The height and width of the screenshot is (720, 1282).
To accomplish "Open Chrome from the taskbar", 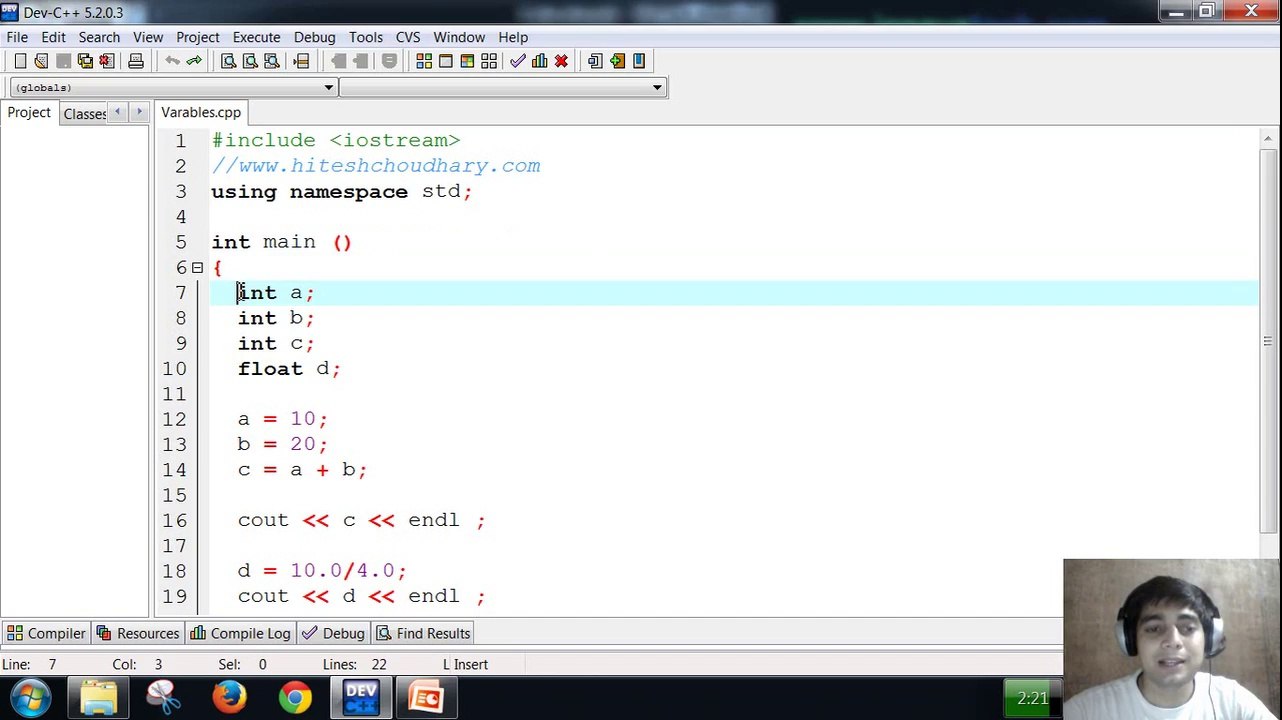I will click(295, 698).
